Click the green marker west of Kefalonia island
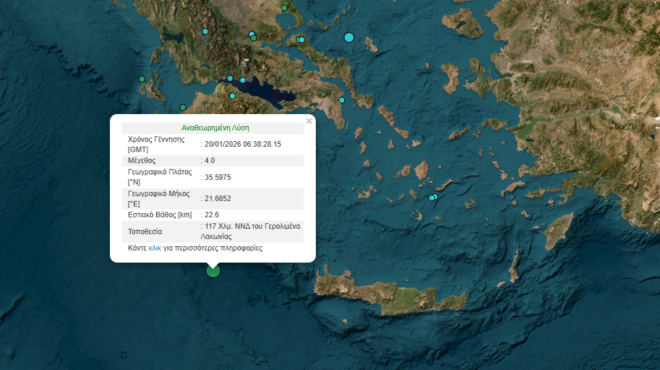This screenshot has height=370, width=660. 142,79
